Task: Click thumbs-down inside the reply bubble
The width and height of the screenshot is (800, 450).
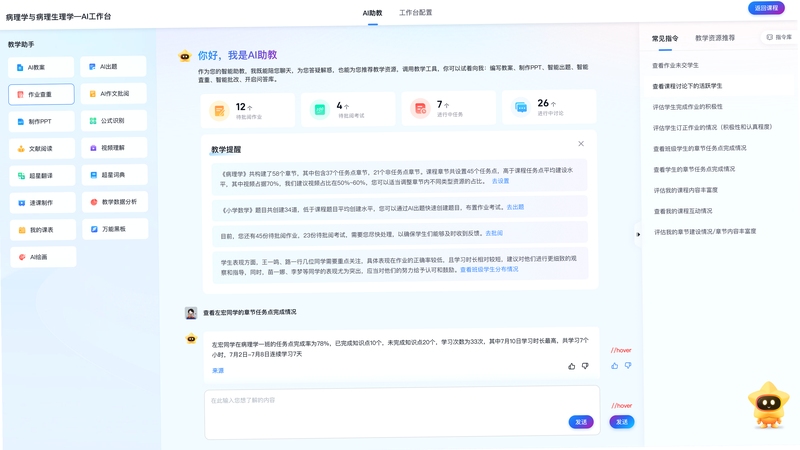Action: [585, 366]
